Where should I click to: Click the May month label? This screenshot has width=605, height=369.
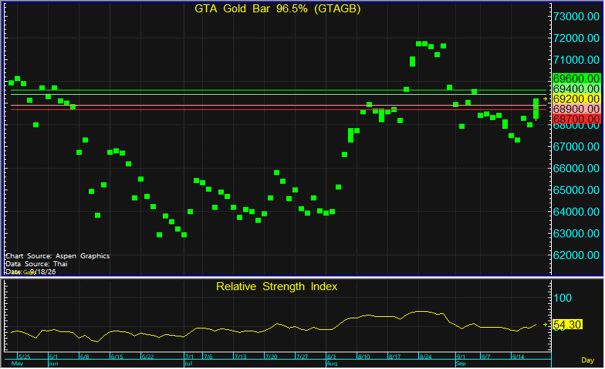point(17,364)
